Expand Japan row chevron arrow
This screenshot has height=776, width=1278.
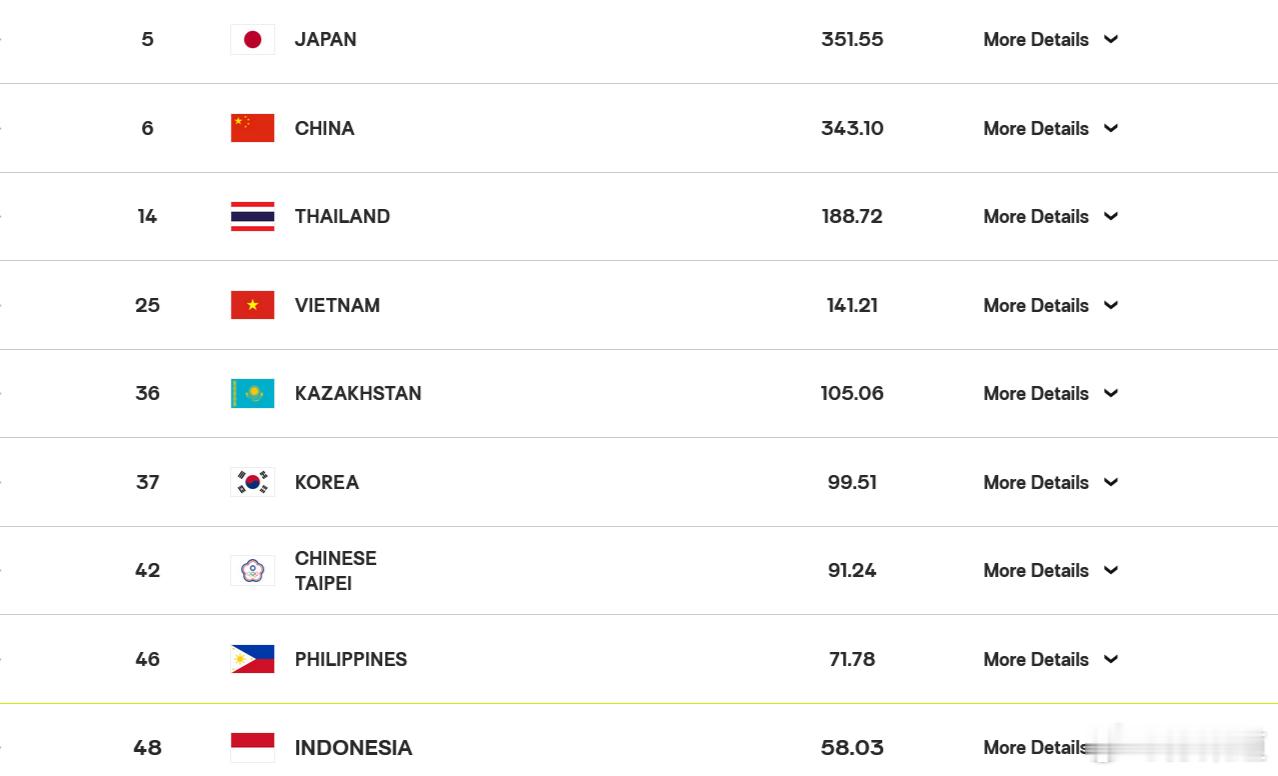point(1110,40)
